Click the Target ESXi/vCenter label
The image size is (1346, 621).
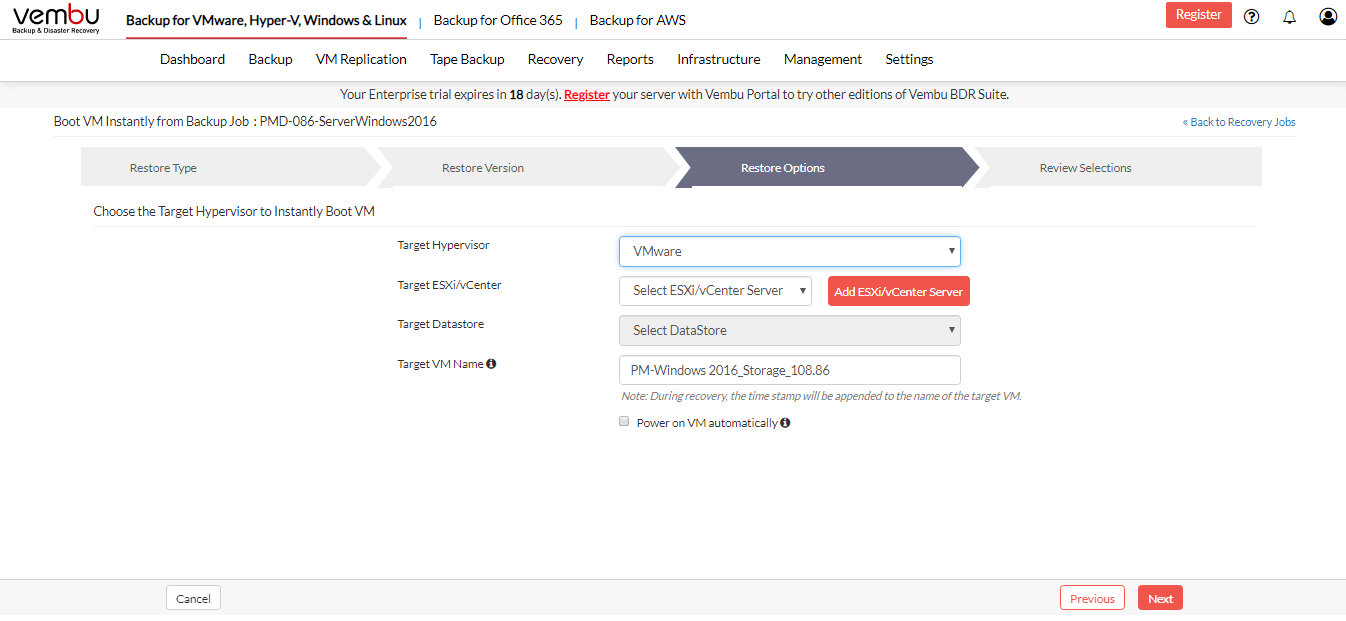(449, 285)
